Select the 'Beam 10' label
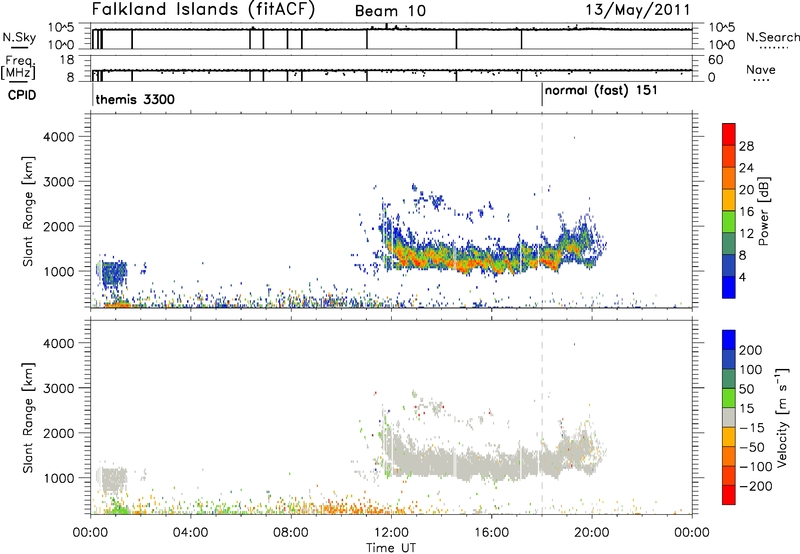This screenshot has width=800, height=554. 390,11
